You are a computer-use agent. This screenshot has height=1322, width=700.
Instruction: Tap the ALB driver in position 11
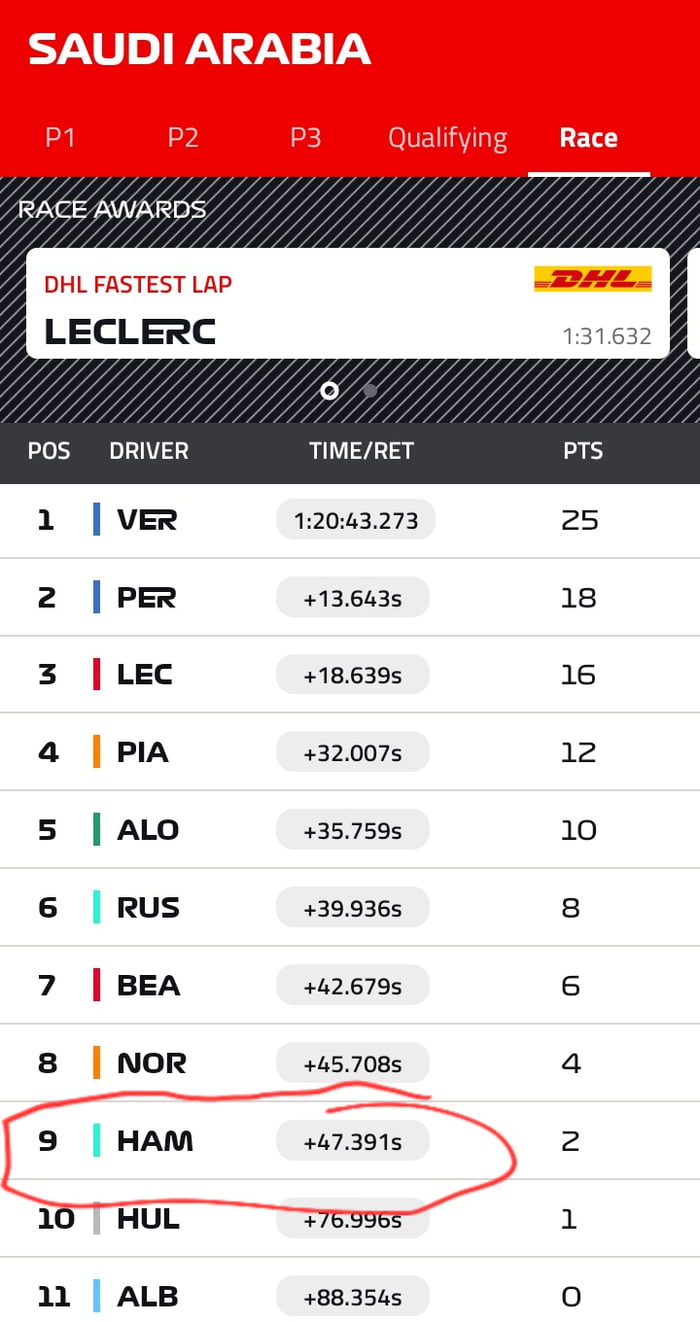147,1297
